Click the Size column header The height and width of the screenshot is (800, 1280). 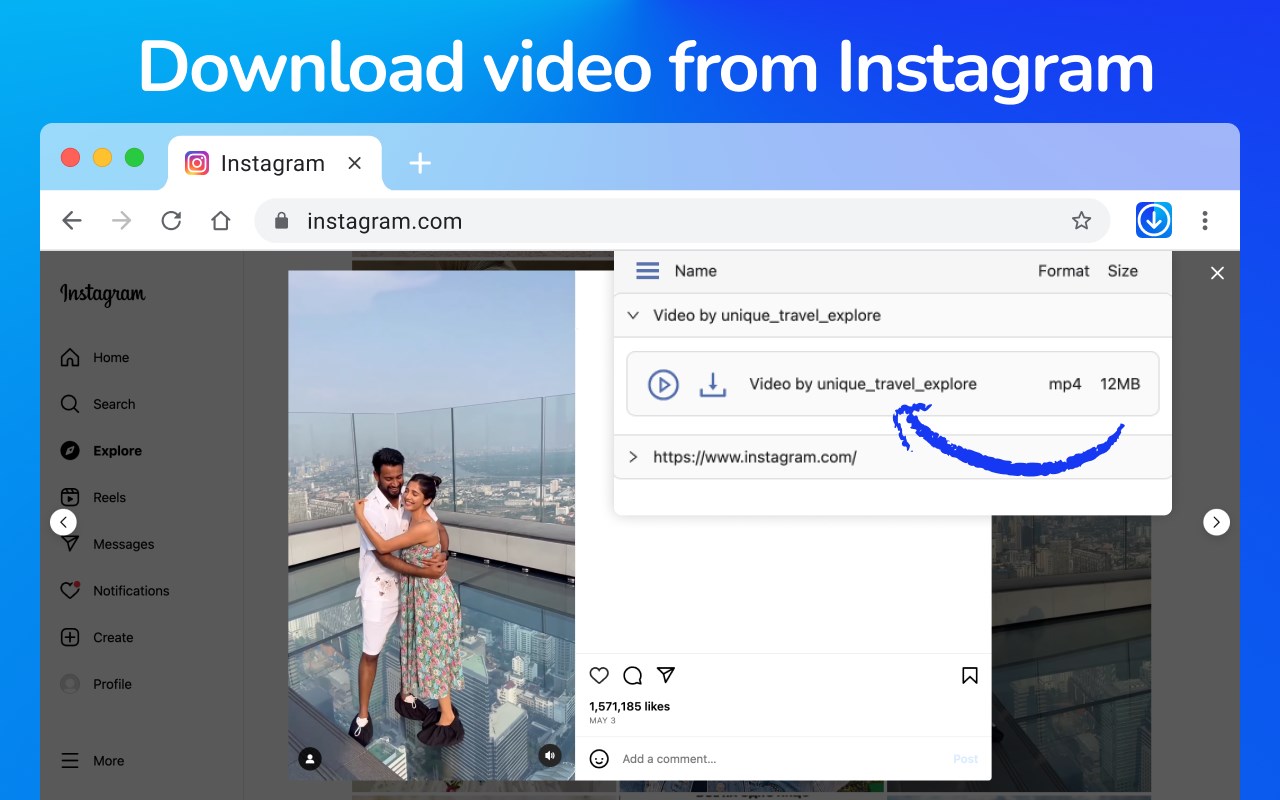[1123, 271]
